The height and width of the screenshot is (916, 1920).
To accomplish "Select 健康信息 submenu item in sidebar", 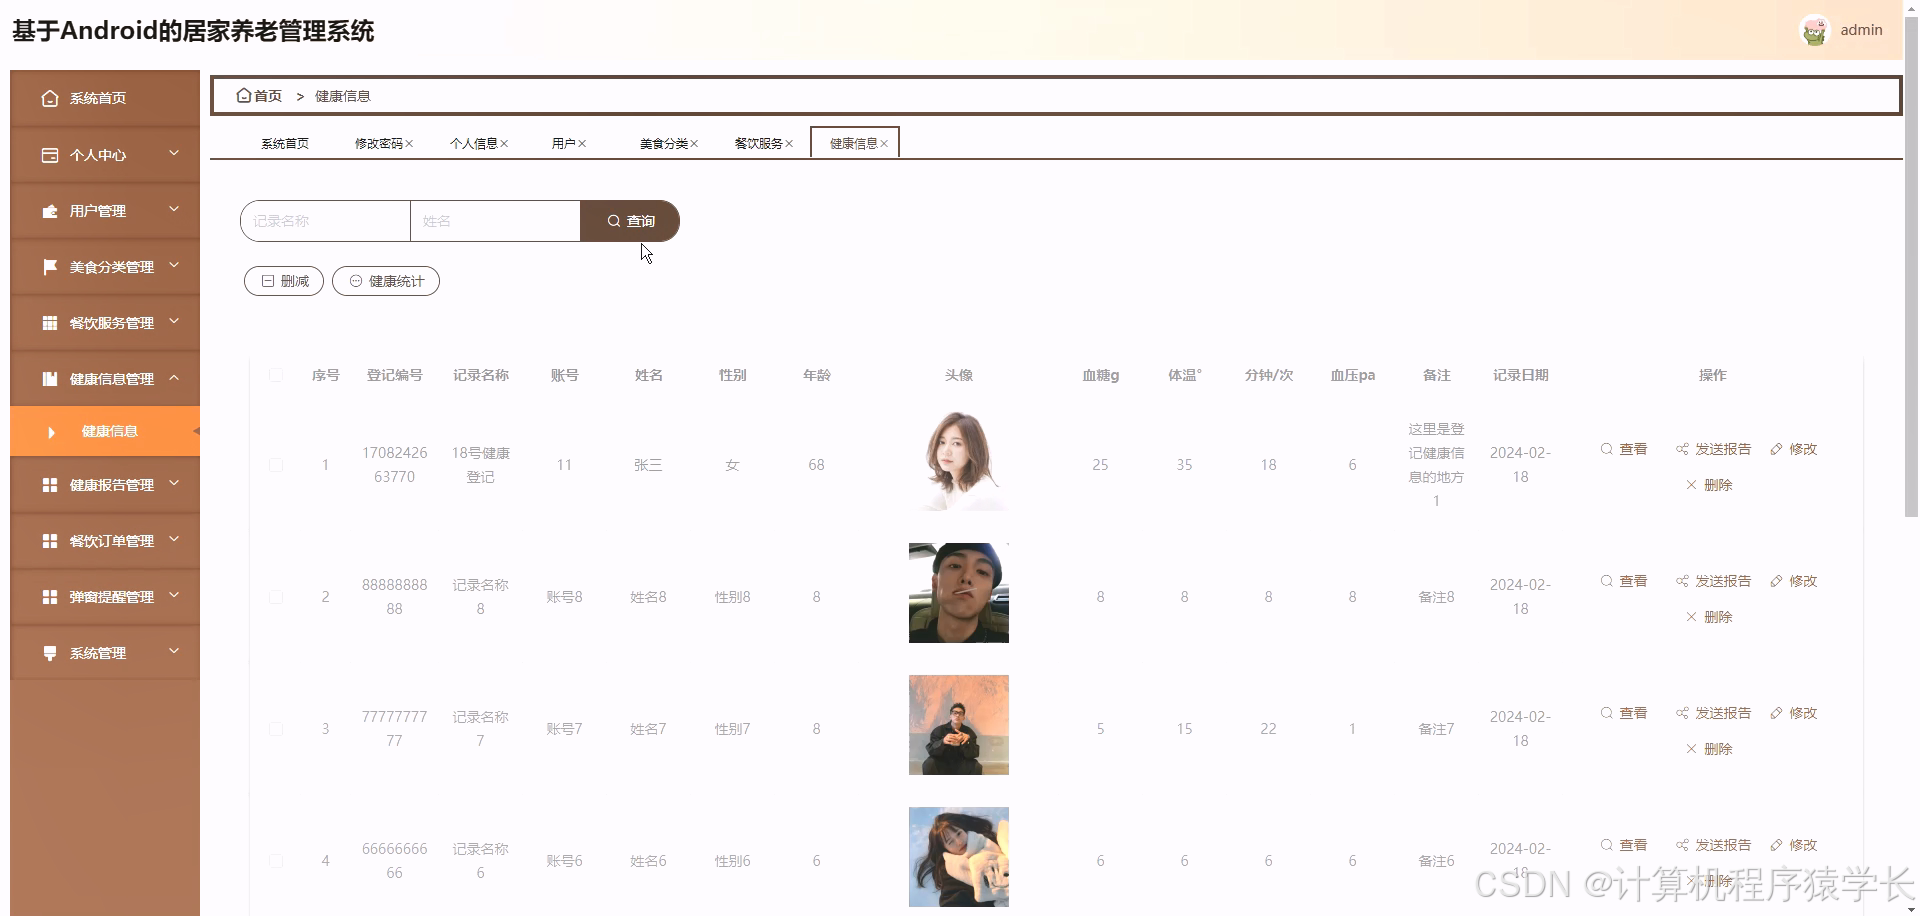I will (x=105, y=431).
